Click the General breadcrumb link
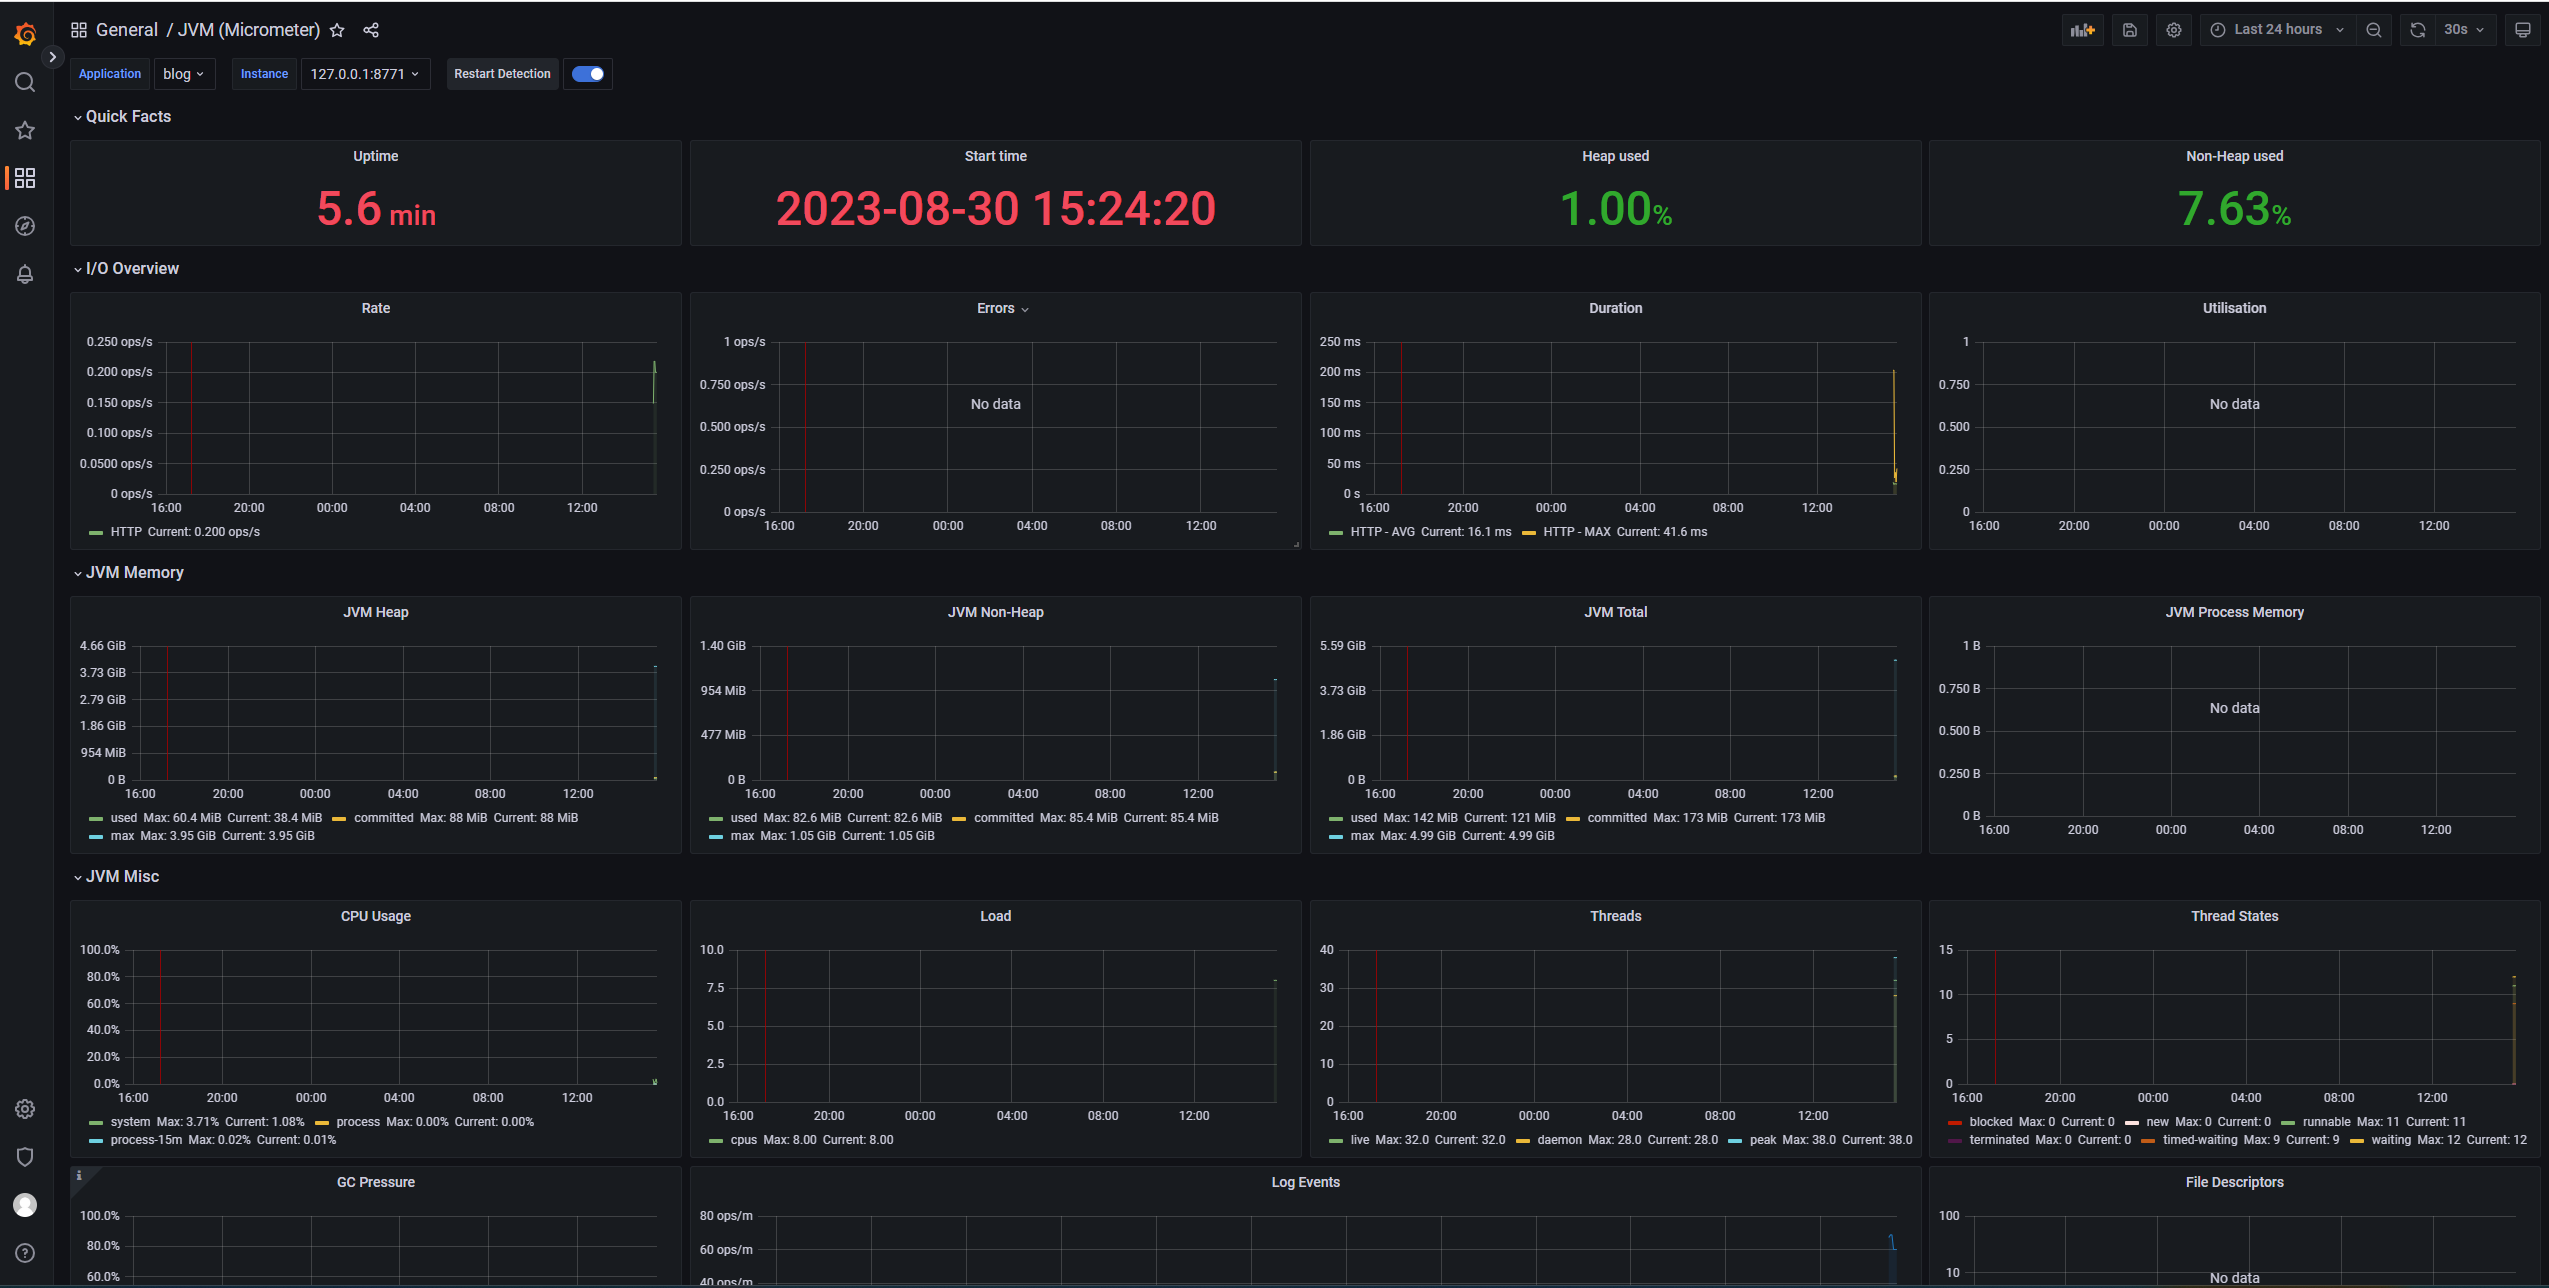Screen dimensions: 2549x1288 coord(127,30)
